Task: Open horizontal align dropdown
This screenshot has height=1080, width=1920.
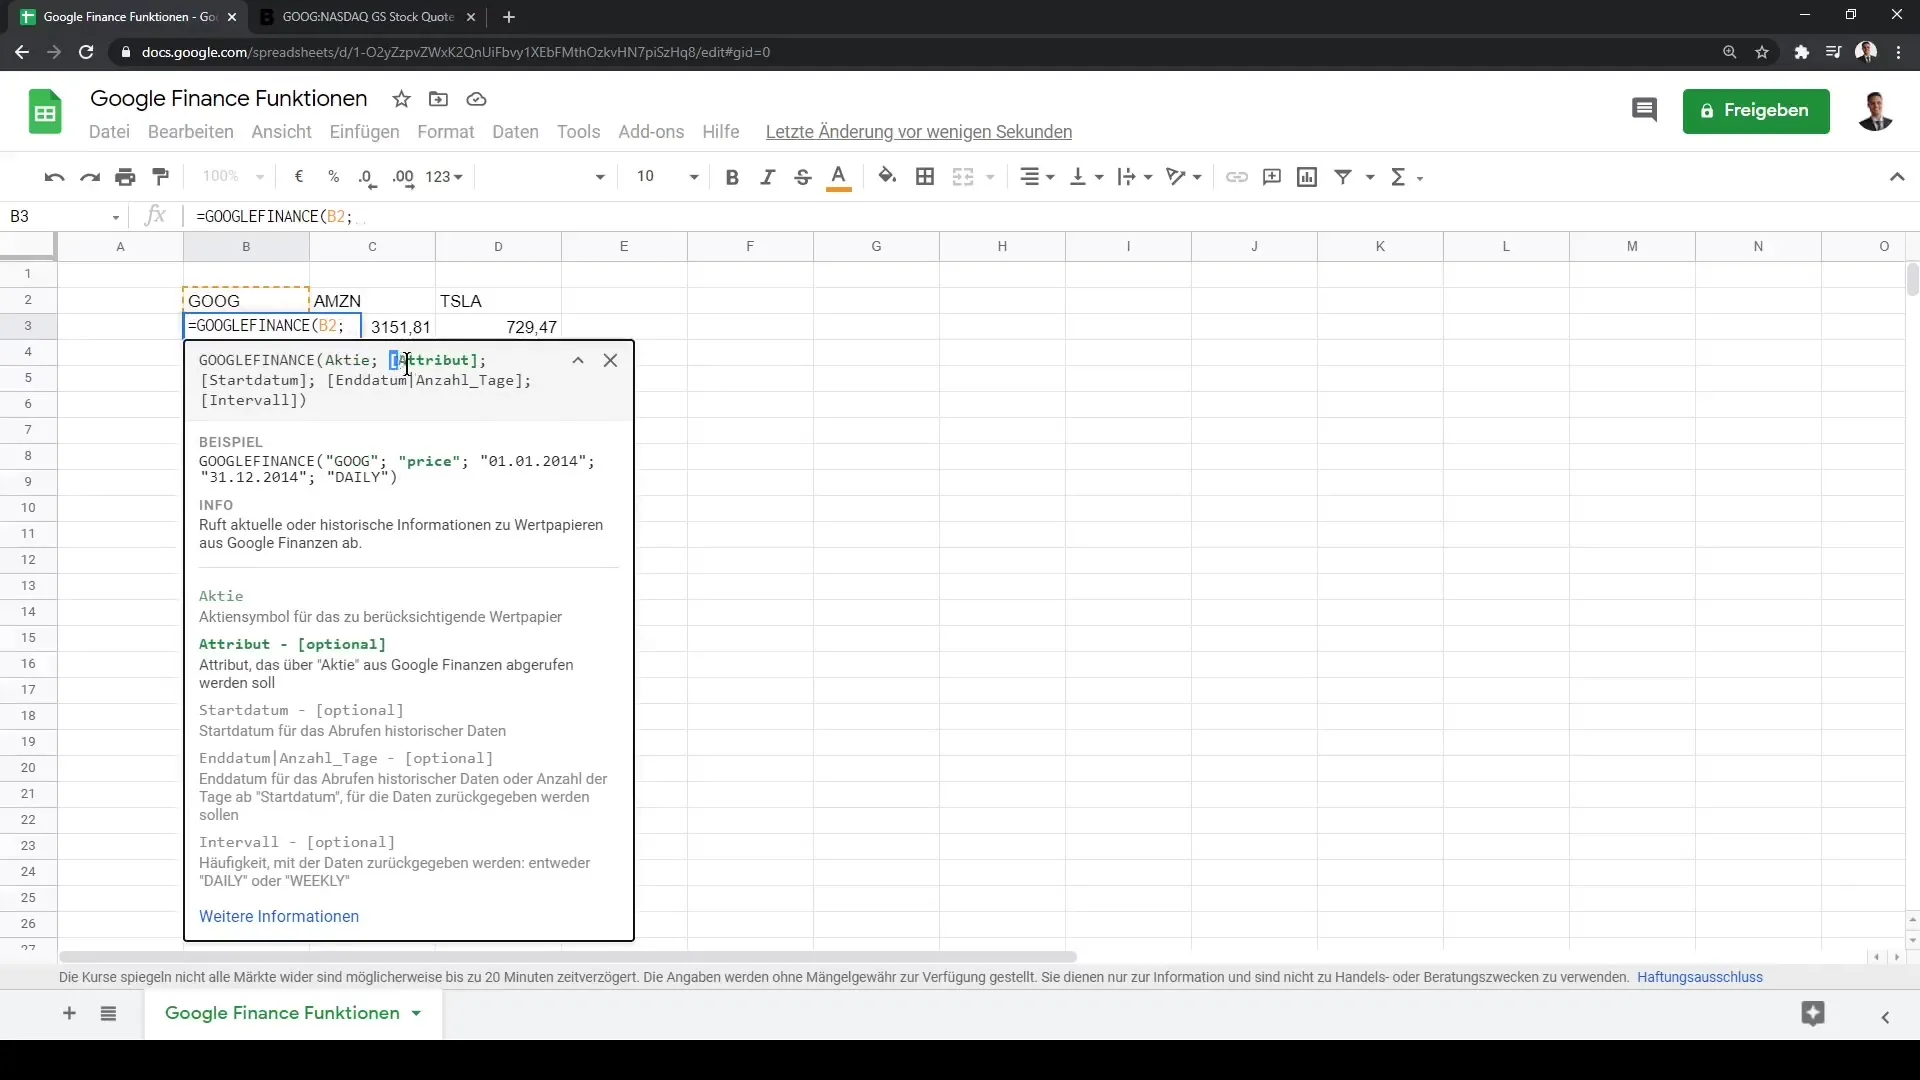Action: pos(1037,177)
